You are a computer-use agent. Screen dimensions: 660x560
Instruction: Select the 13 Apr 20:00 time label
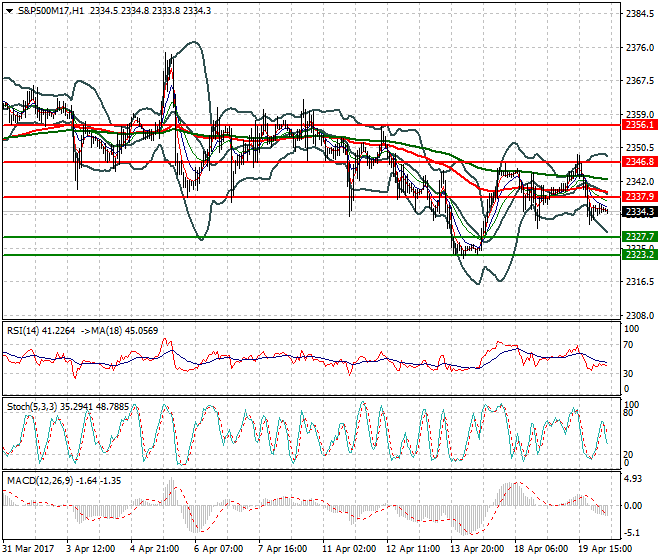click(477, 549)
